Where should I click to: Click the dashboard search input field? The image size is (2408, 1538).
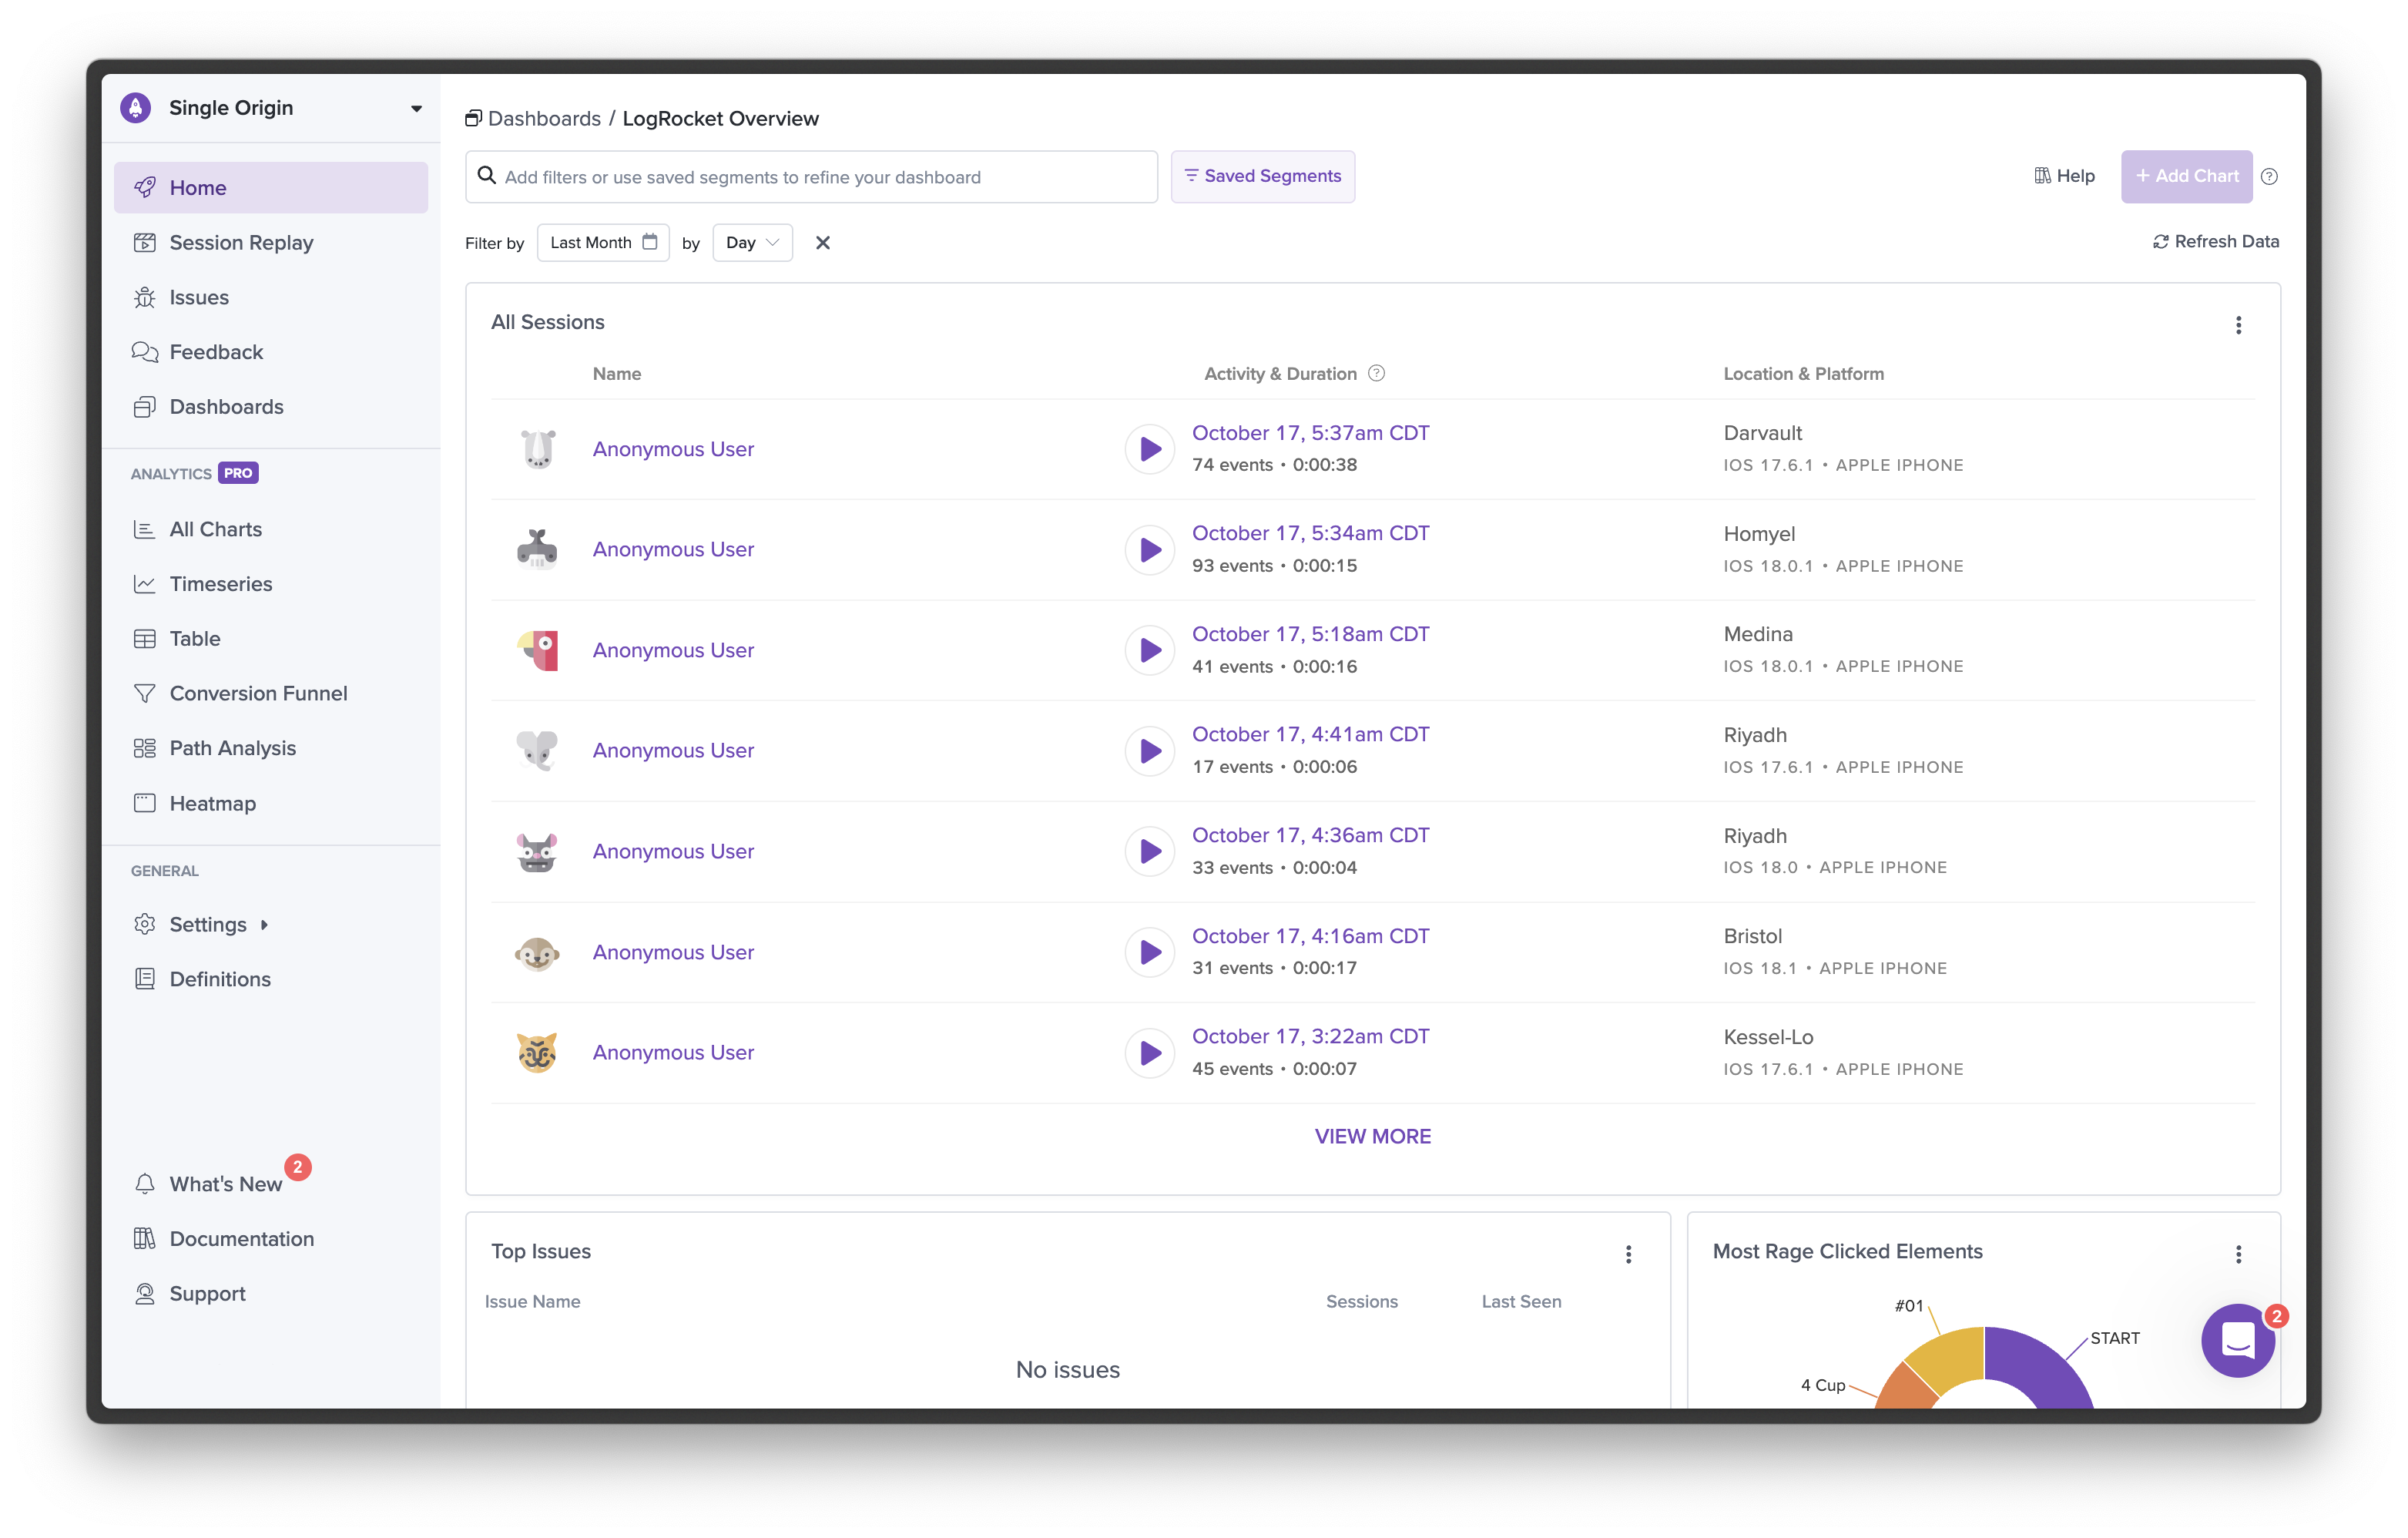pyautogui.click(x=811, y=176)
